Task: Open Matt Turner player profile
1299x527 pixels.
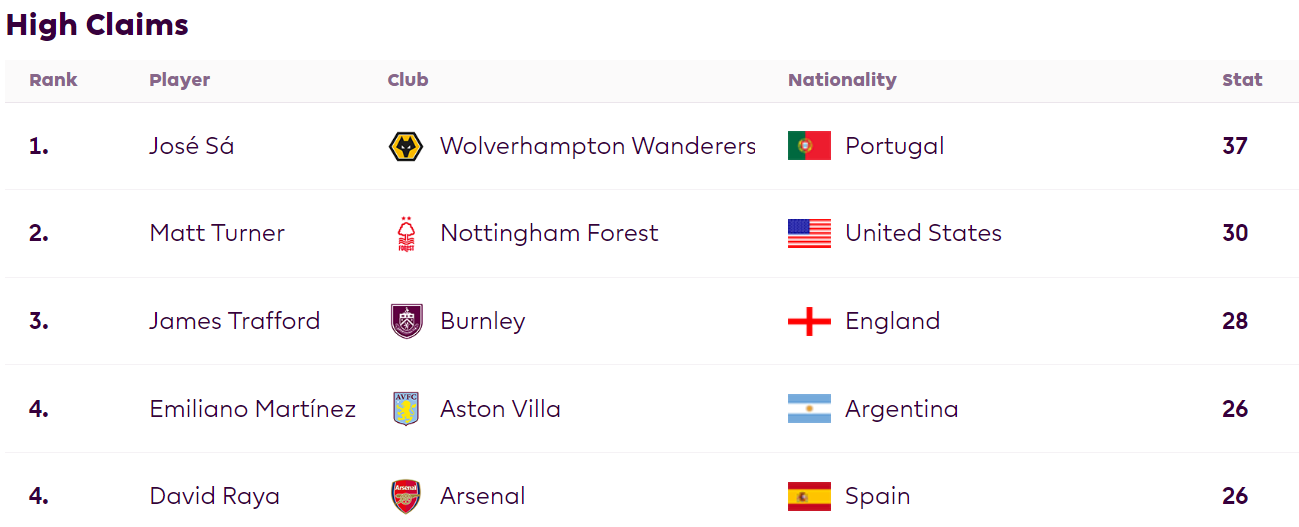Action: point(217,234)
